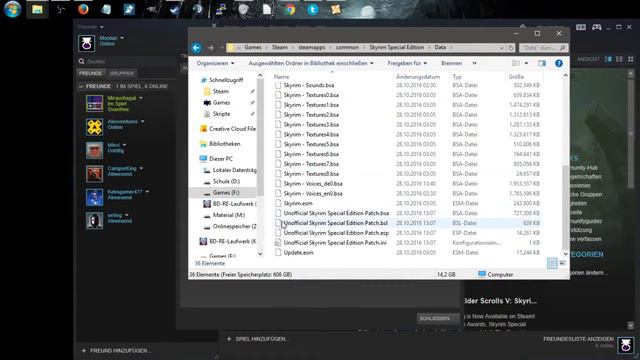This screenshot has height=360, width=640.
Task: Sort files by Größe column
Action: pos(516,77)
